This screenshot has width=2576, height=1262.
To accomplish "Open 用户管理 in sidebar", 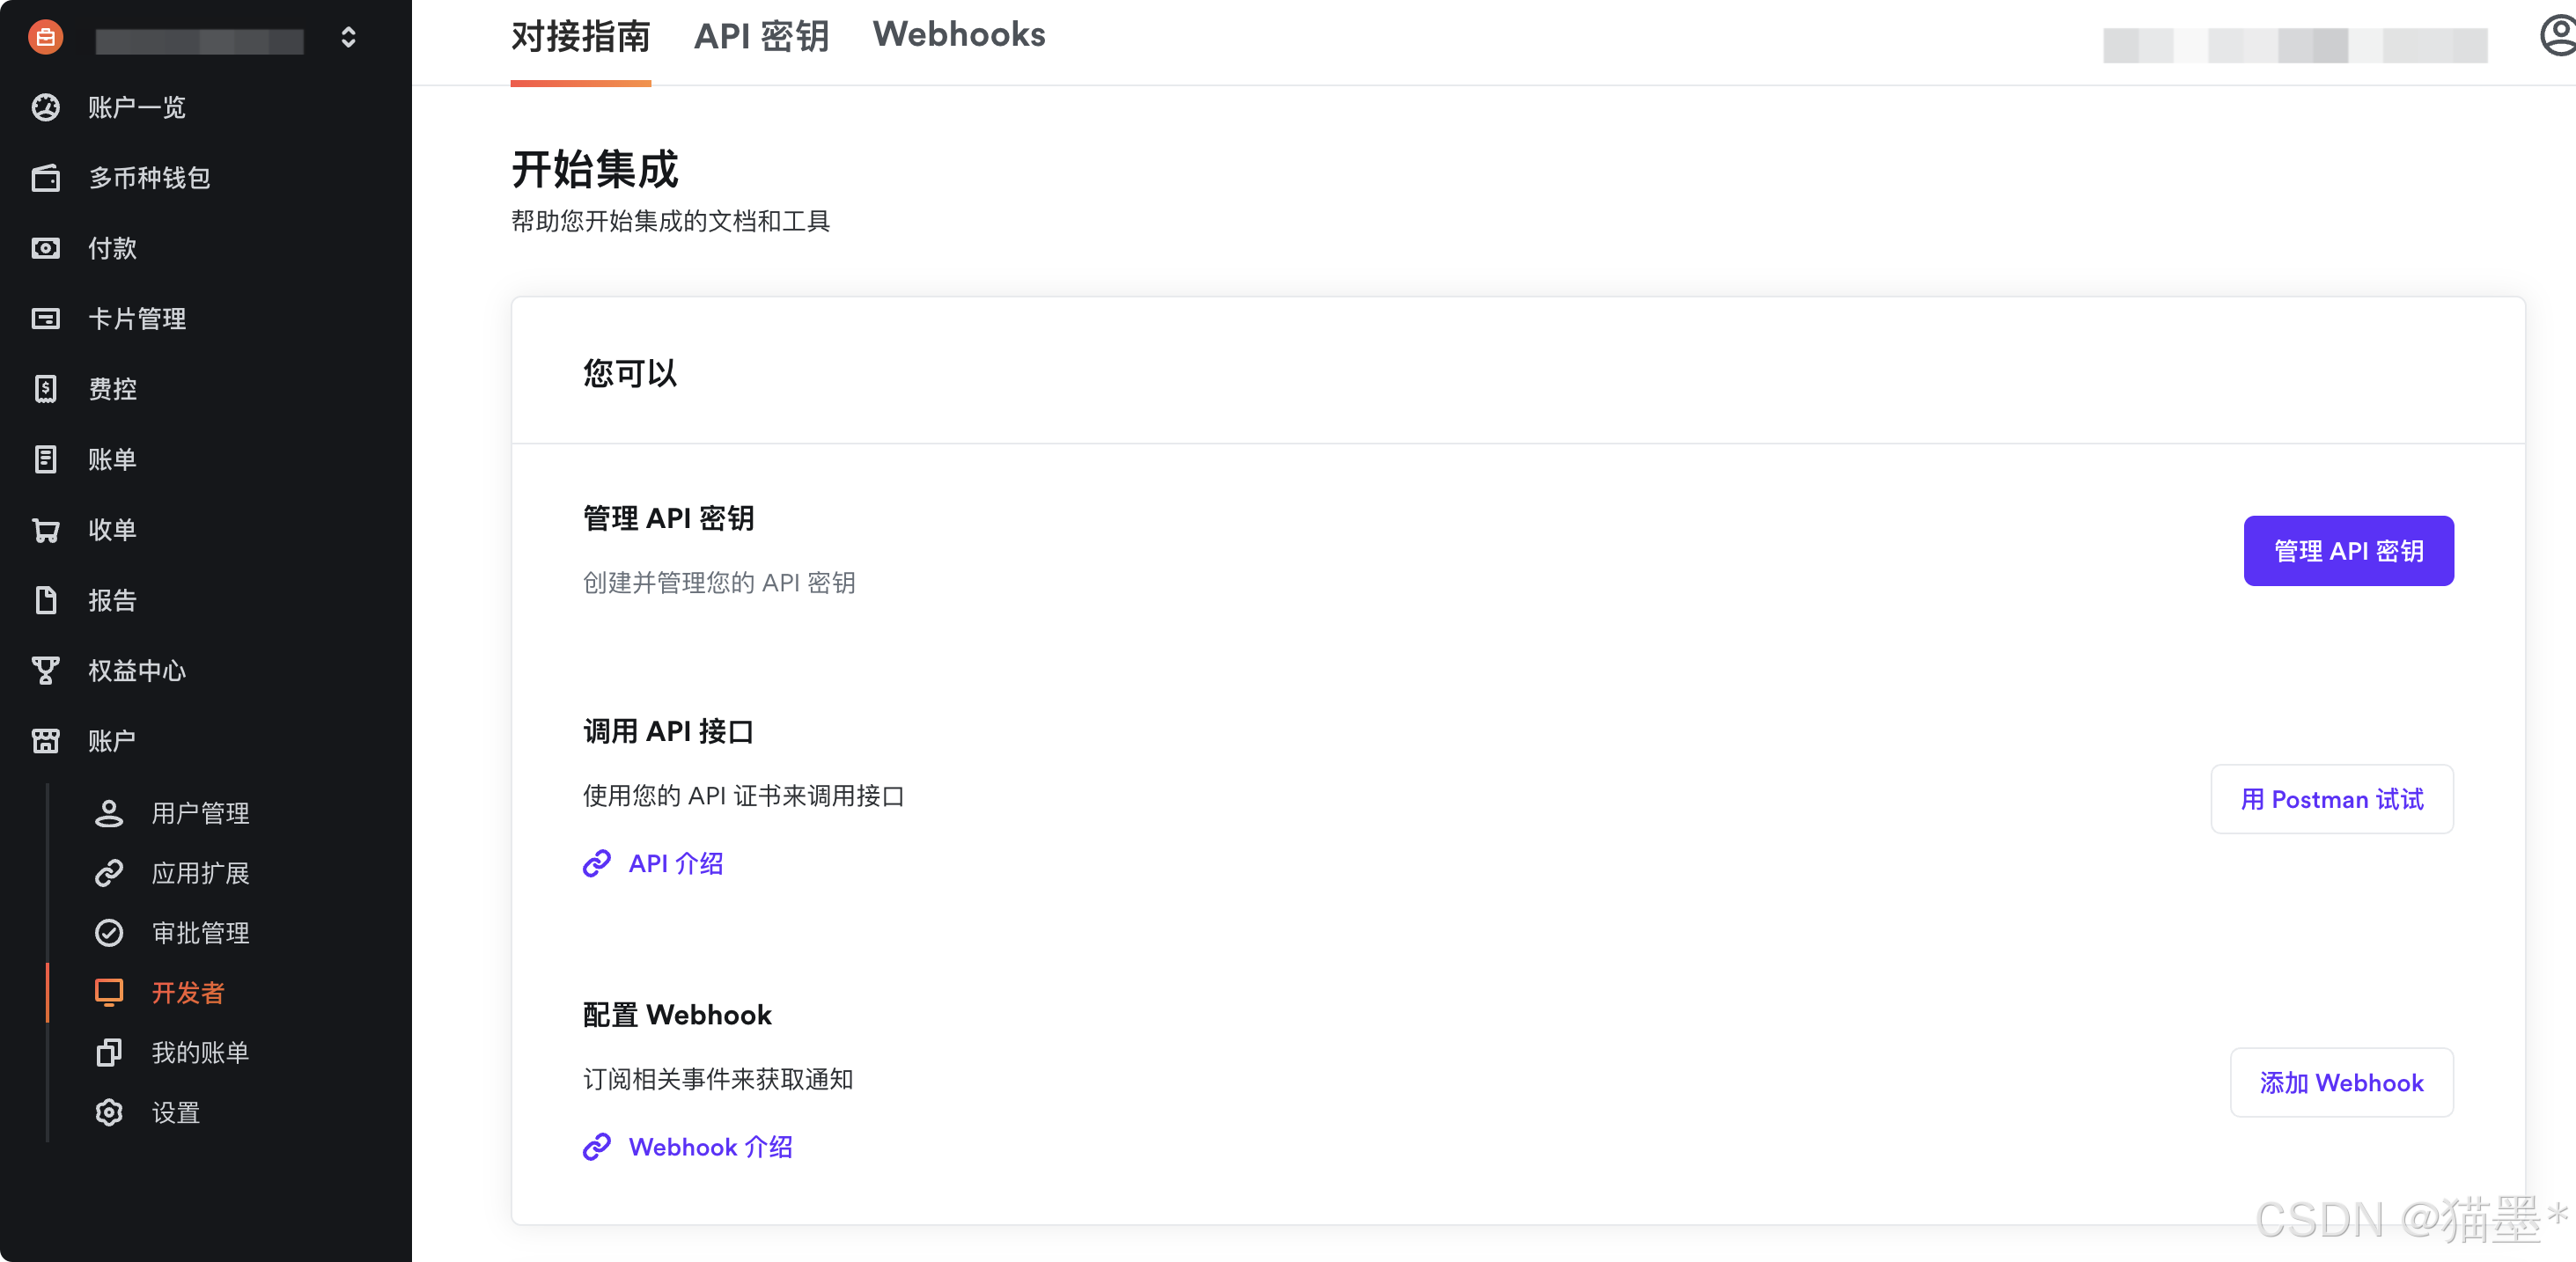I will [x=199, y=813].
